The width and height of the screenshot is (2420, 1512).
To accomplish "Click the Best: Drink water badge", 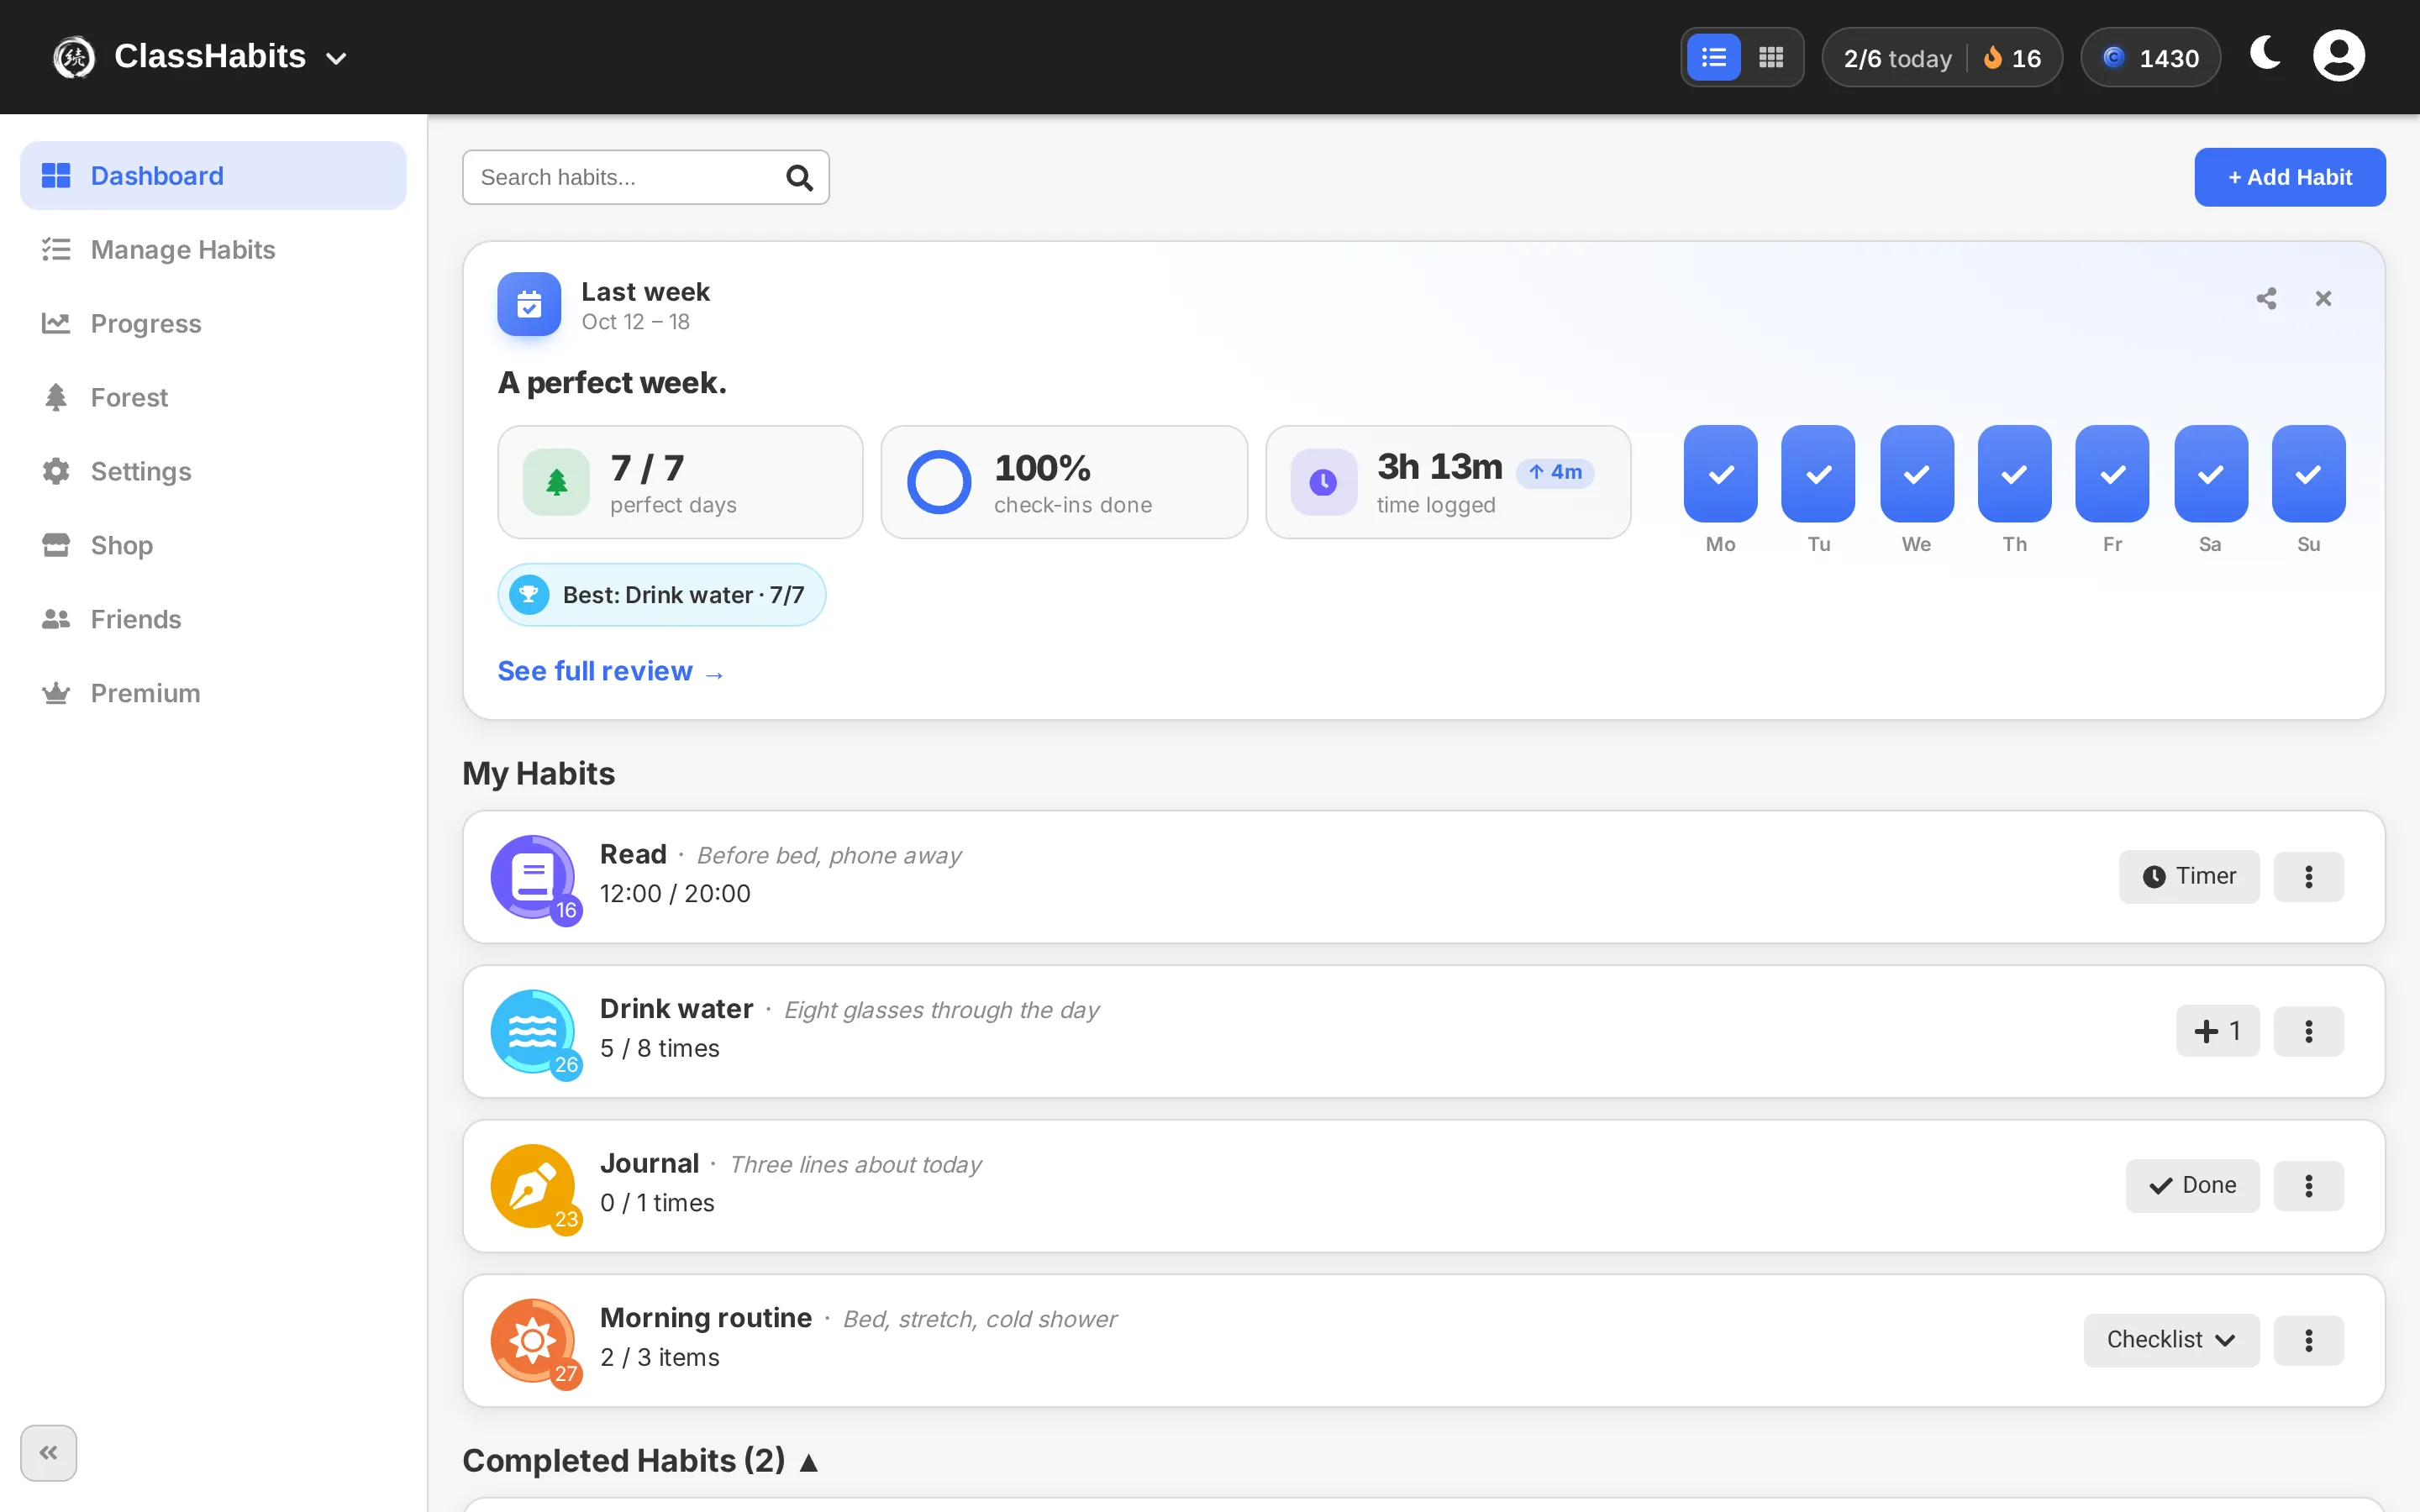I will tap(661, 595).
